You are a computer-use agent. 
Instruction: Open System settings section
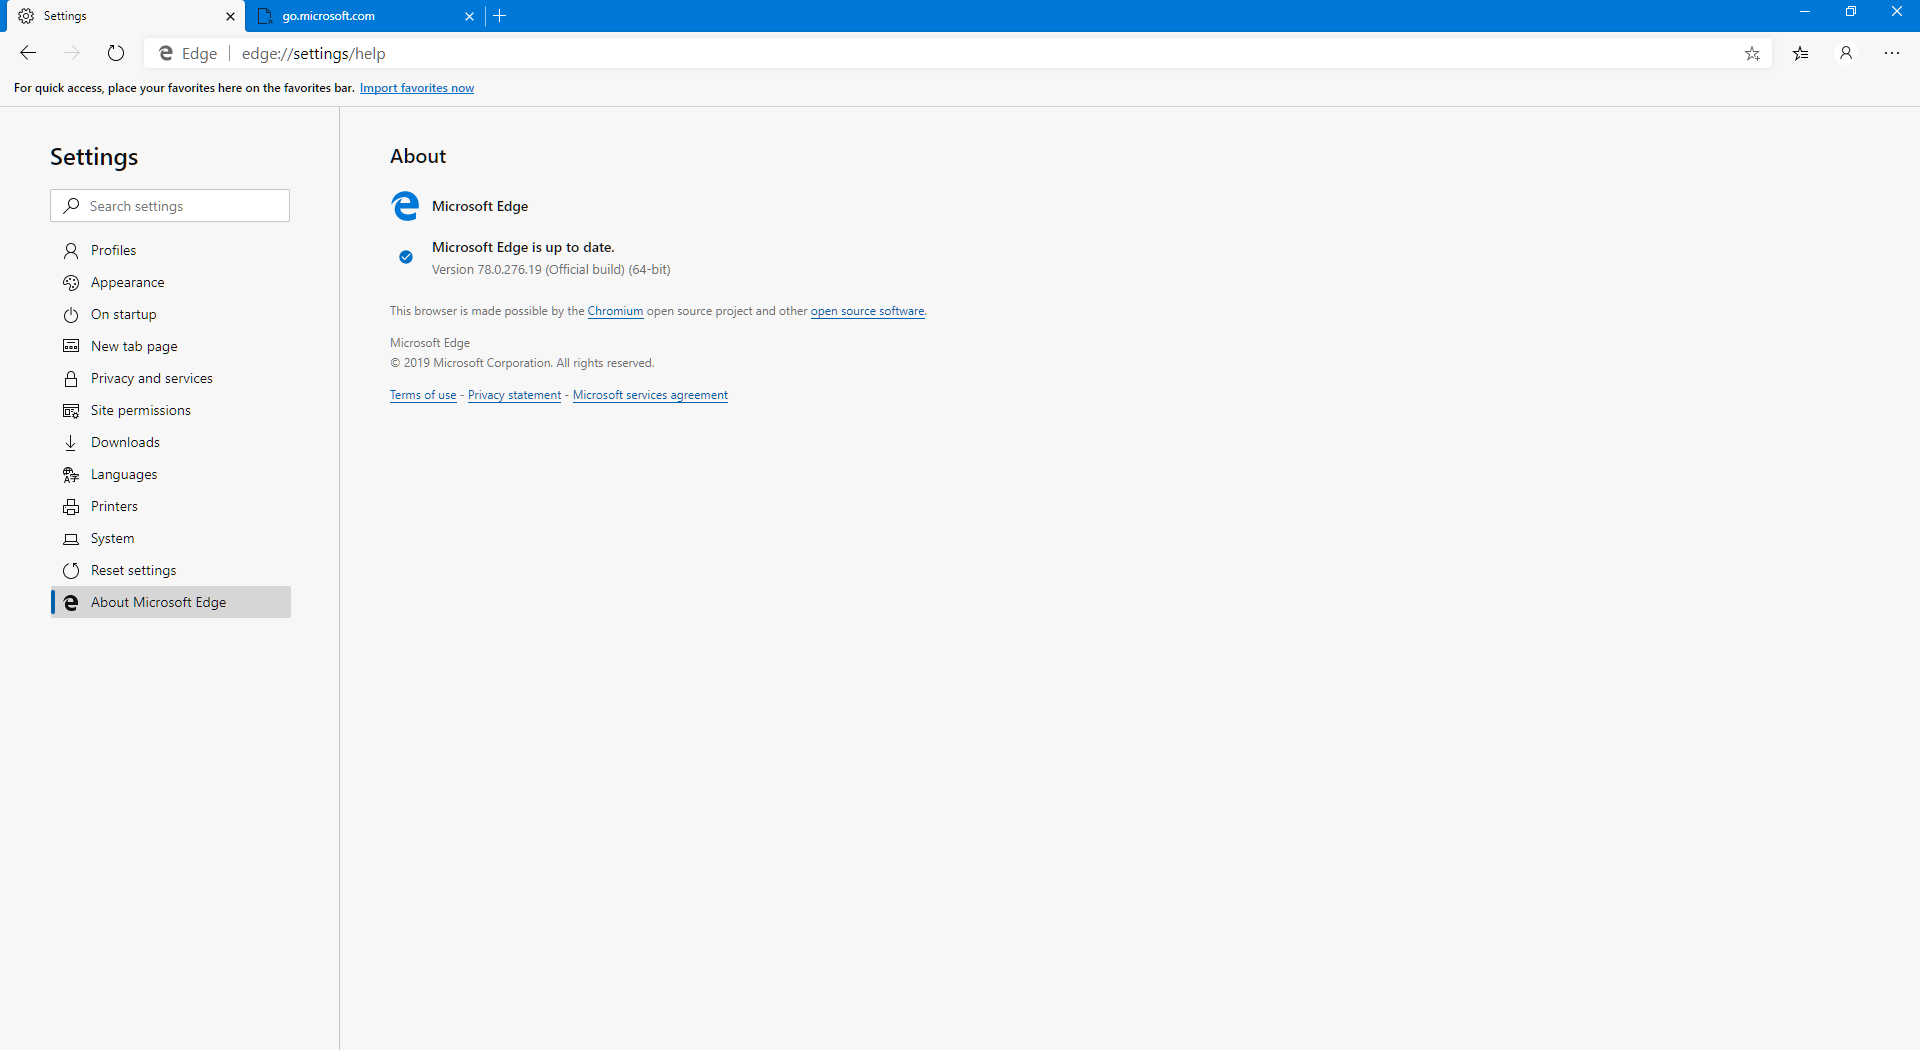coord(171,538)
